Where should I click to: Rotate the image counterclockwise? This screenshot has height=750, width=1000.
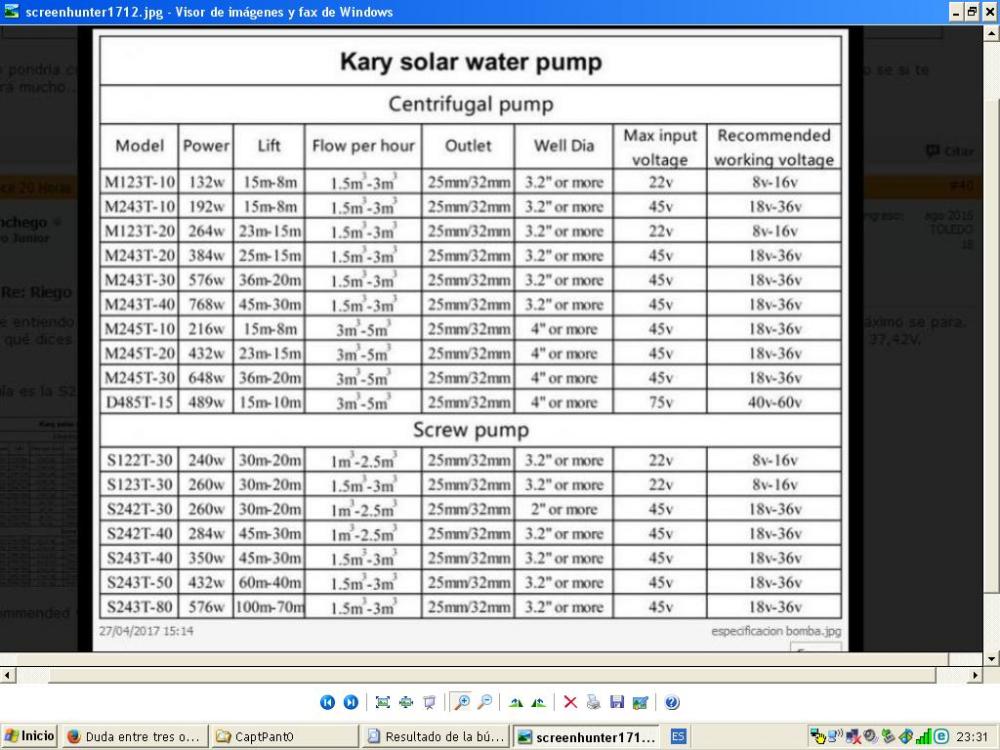[539, 702]
